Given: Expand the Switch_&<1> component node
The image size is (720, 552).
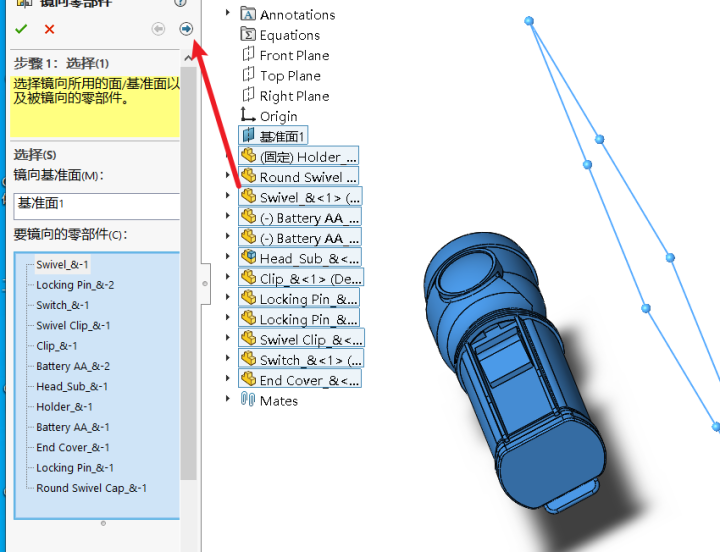Looking at the screenshot, I should 228,358.
